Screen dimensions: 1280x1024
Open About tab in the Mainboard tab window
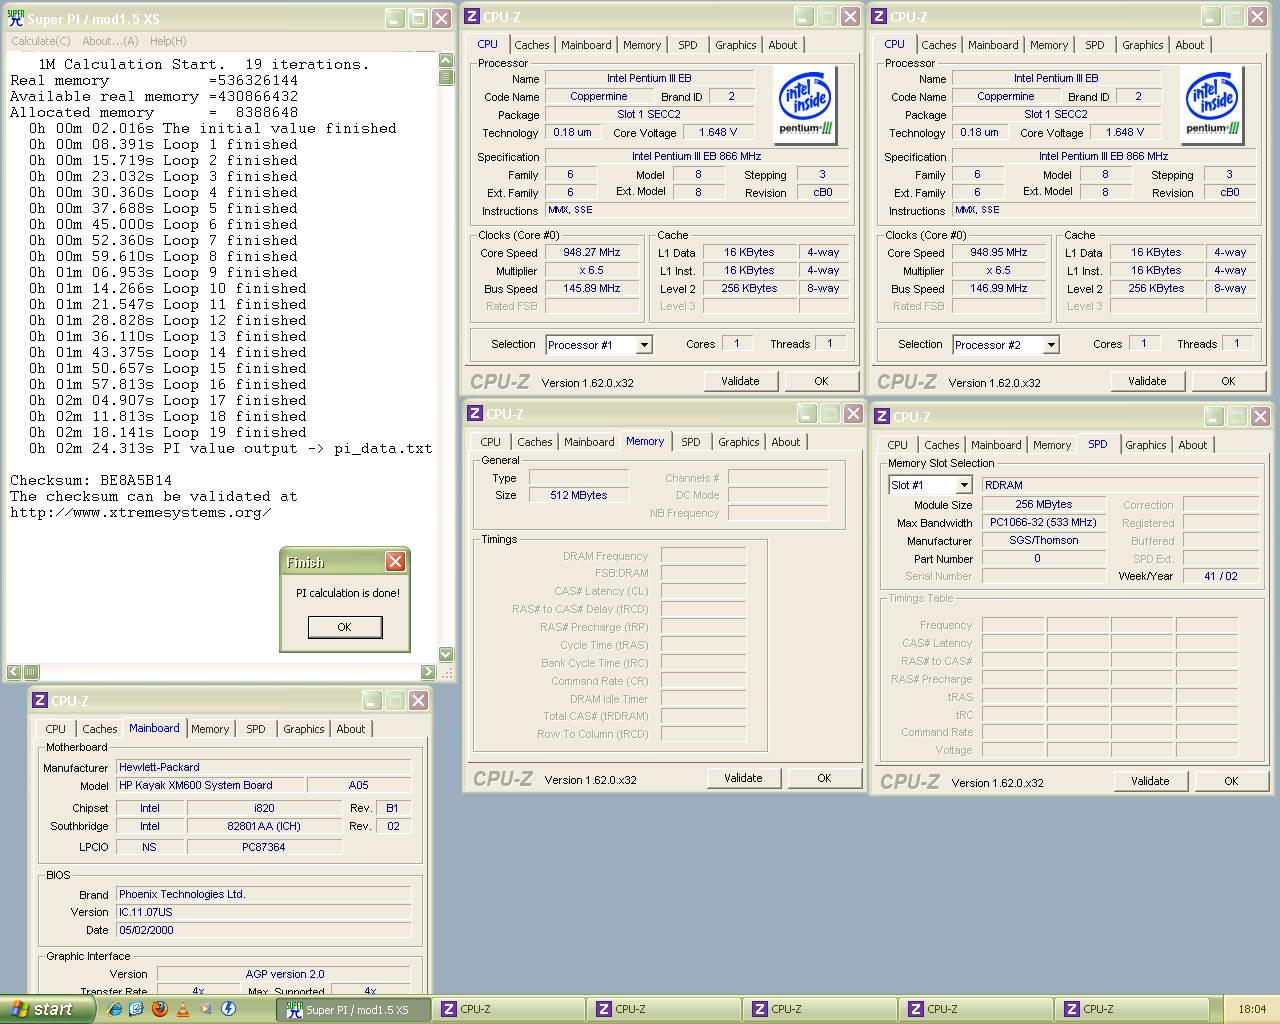[351, 729]
